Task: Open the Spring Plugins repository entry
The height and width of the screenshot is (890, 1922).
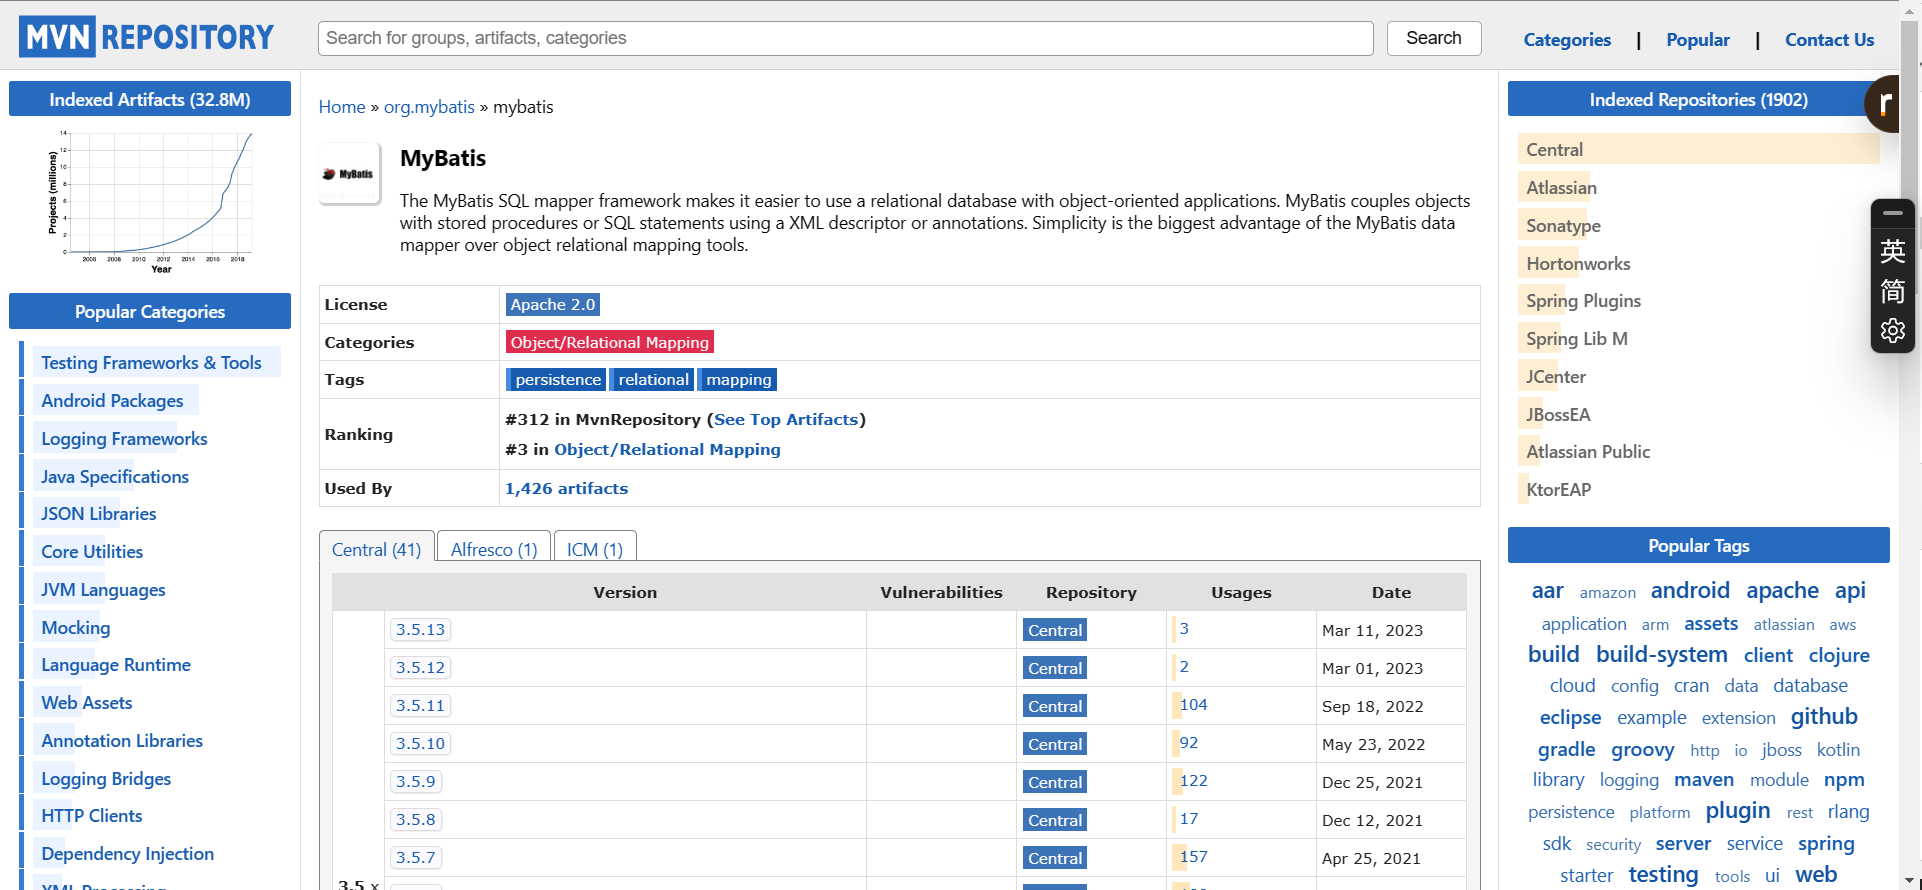Action: click(x=1583, y=301)
